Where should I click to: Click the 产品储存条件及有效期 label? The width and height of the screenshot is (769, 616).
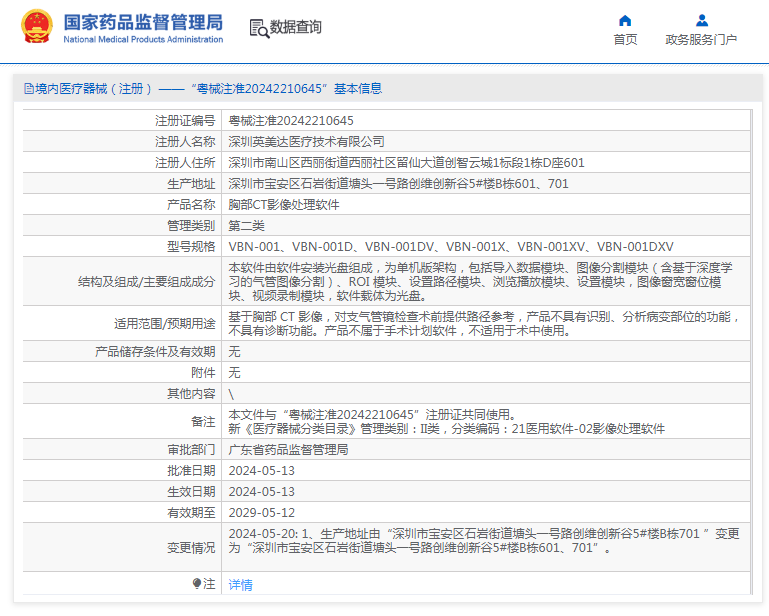click(x=155, y=352)
